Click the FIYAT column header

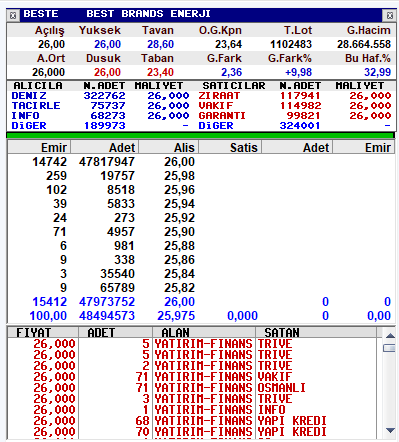43,332
